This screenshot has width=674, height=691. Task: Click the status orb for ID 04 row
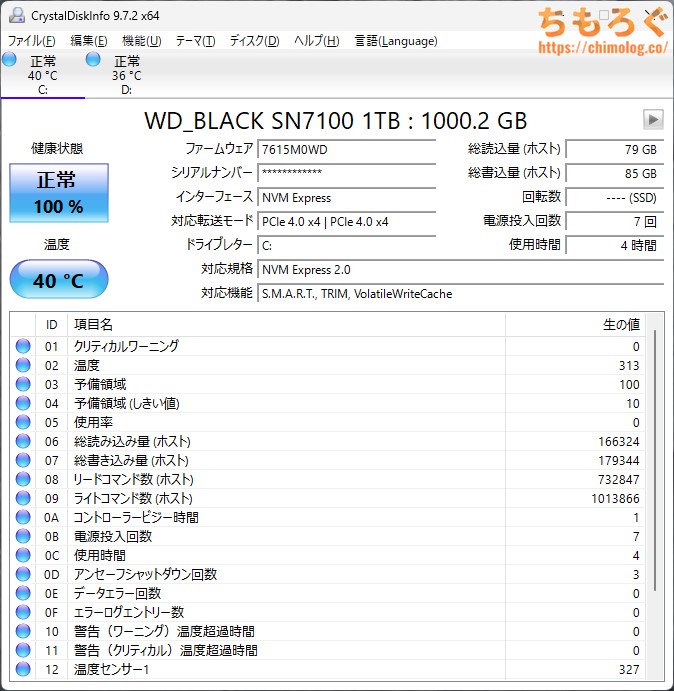[23, 403]
